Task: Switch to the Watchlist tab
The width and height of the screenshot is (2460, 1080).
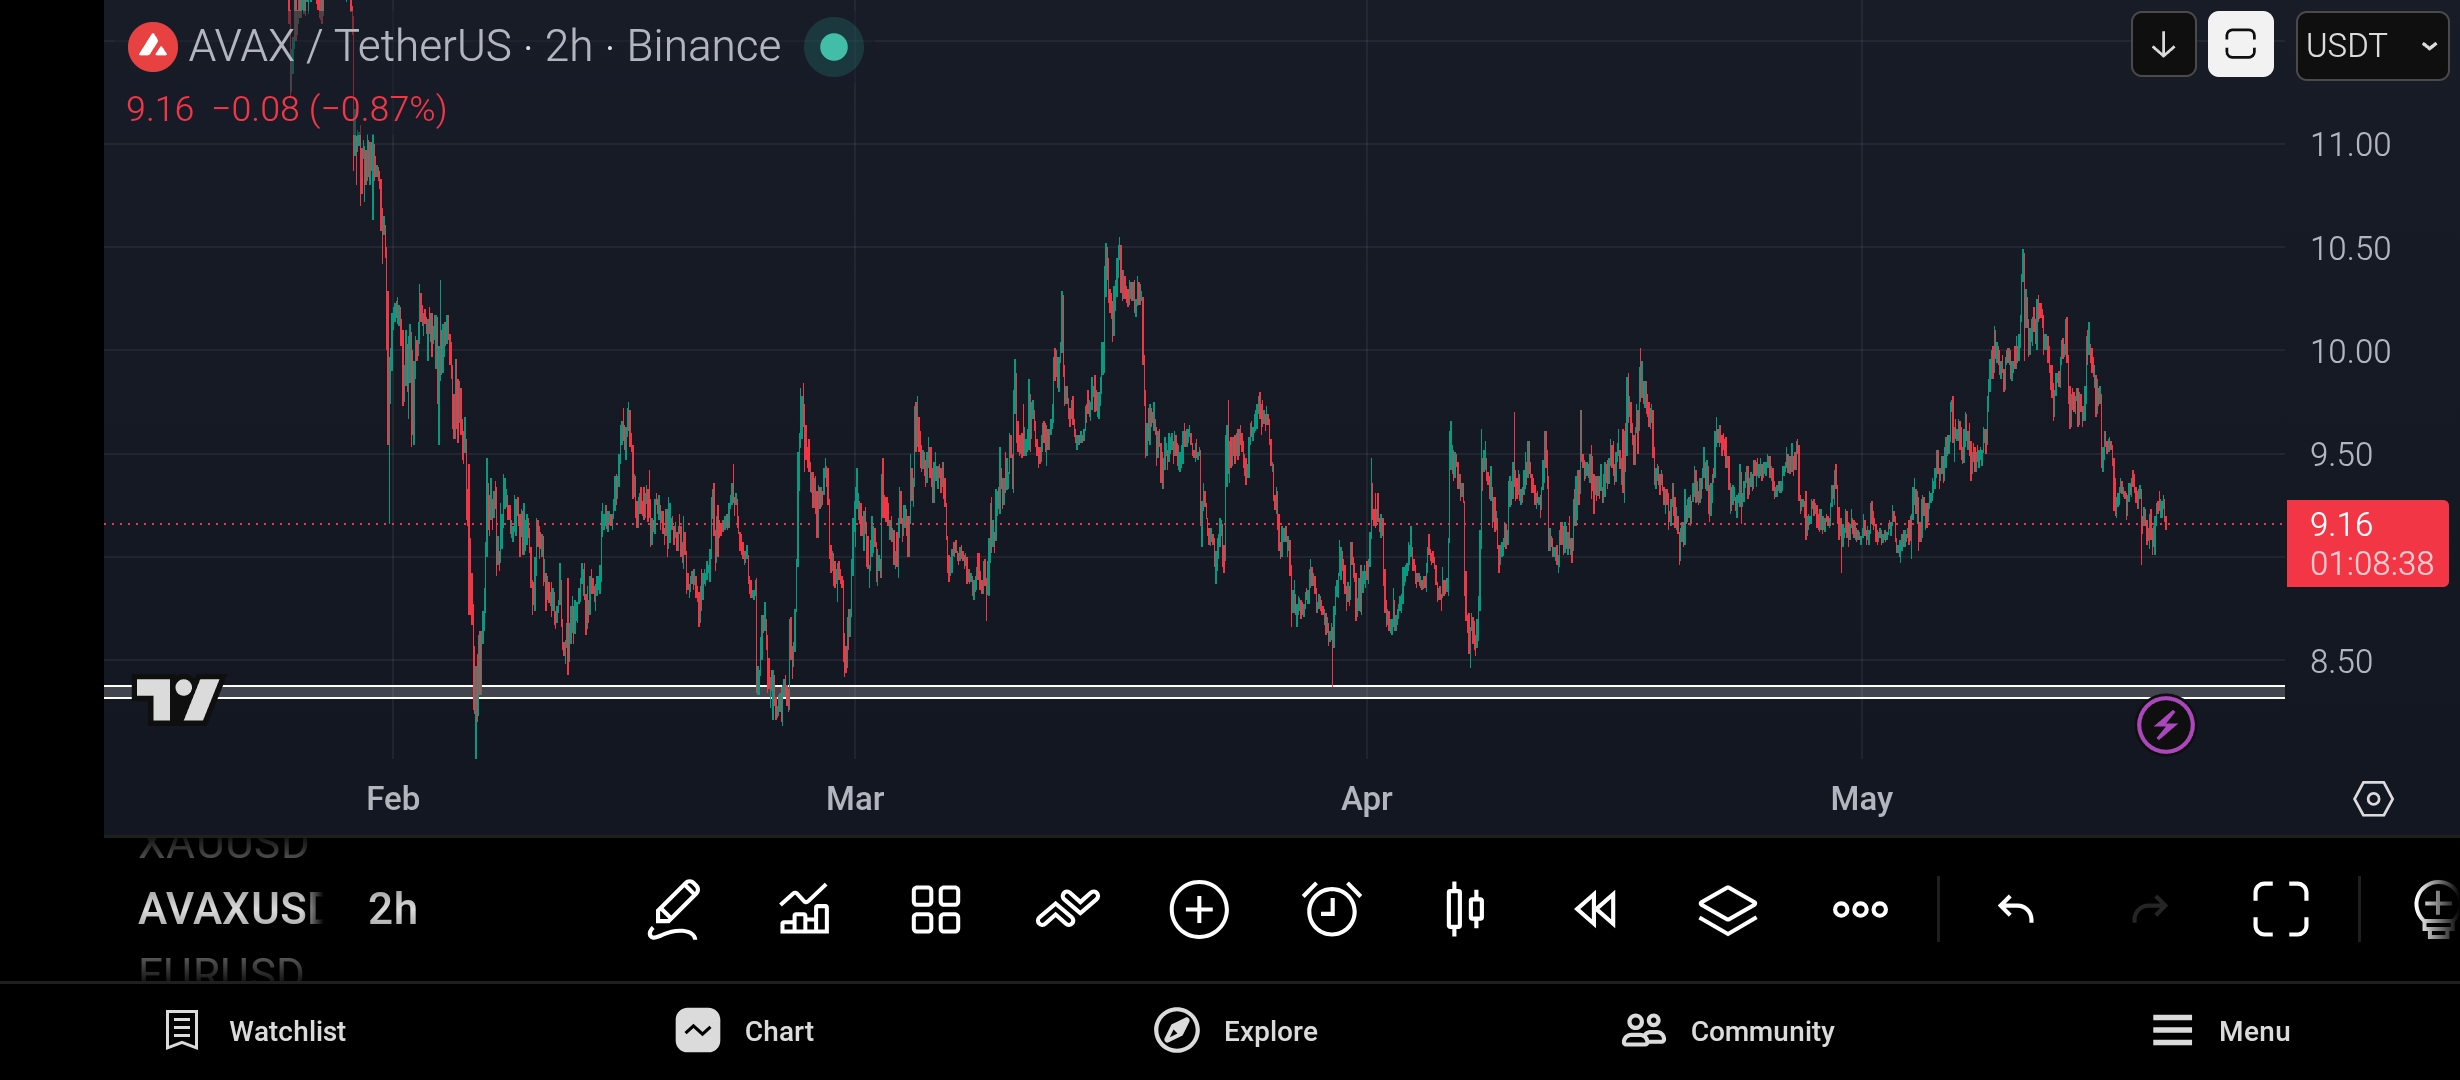Action: click(255, 1031)
